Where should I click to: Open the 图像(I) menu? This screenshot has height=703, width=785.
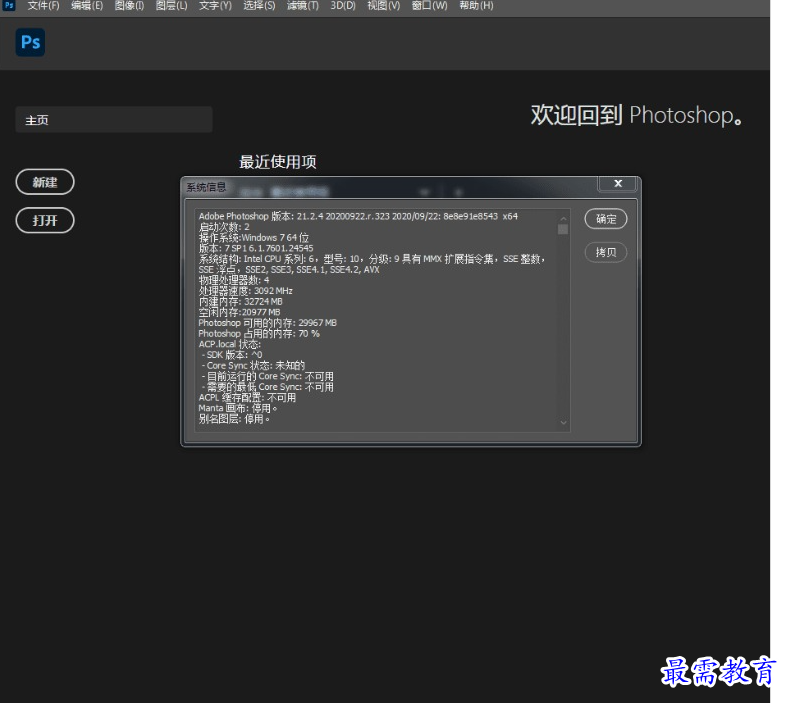pos(129,6)
